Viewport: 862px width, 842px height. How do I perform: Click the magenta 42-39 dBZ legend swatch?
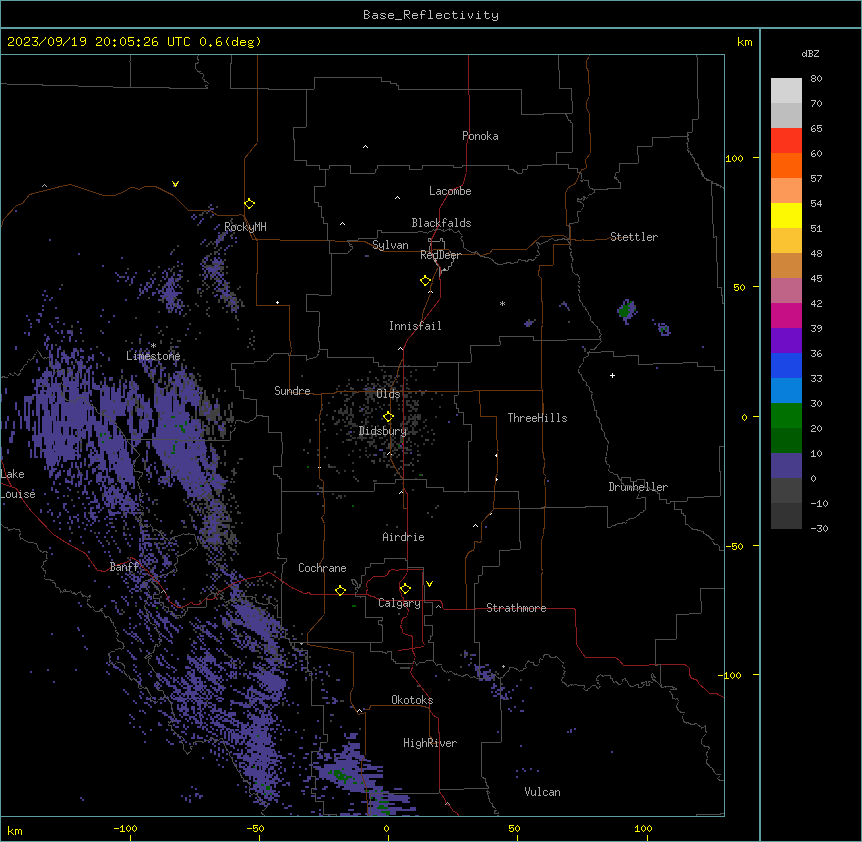tap(786, 315)
